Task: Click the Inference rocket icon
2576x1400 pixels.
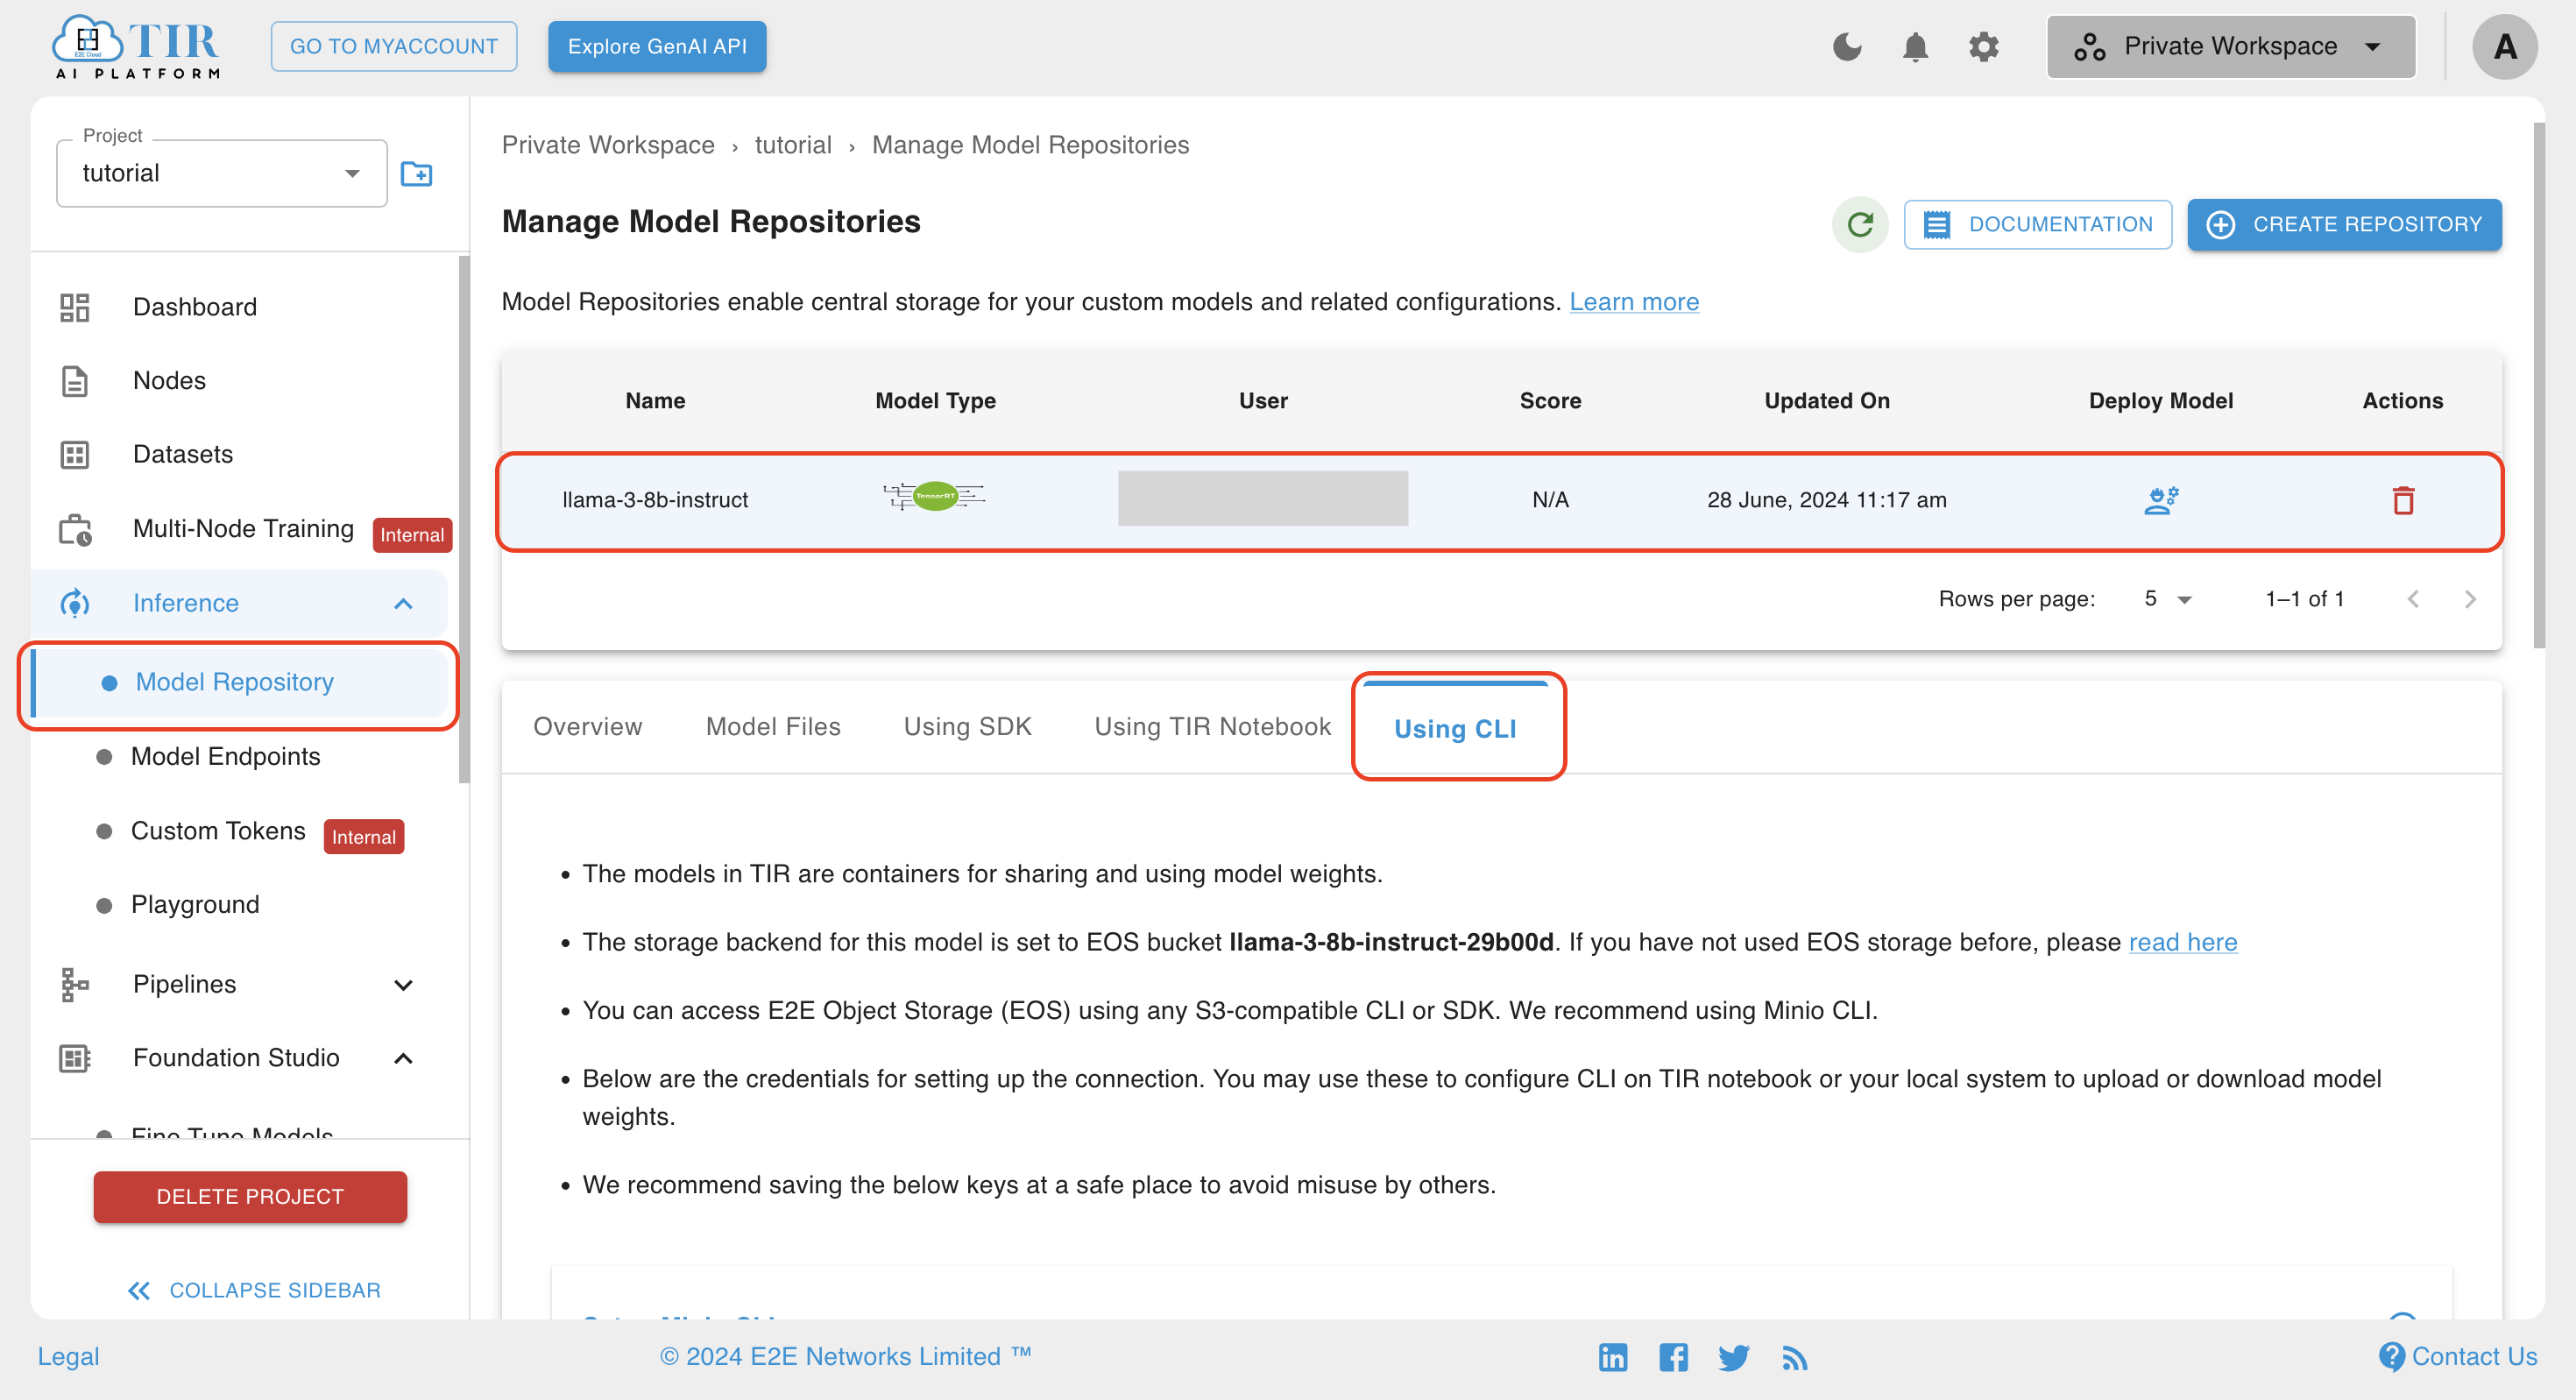Action: tap(75, 604)
